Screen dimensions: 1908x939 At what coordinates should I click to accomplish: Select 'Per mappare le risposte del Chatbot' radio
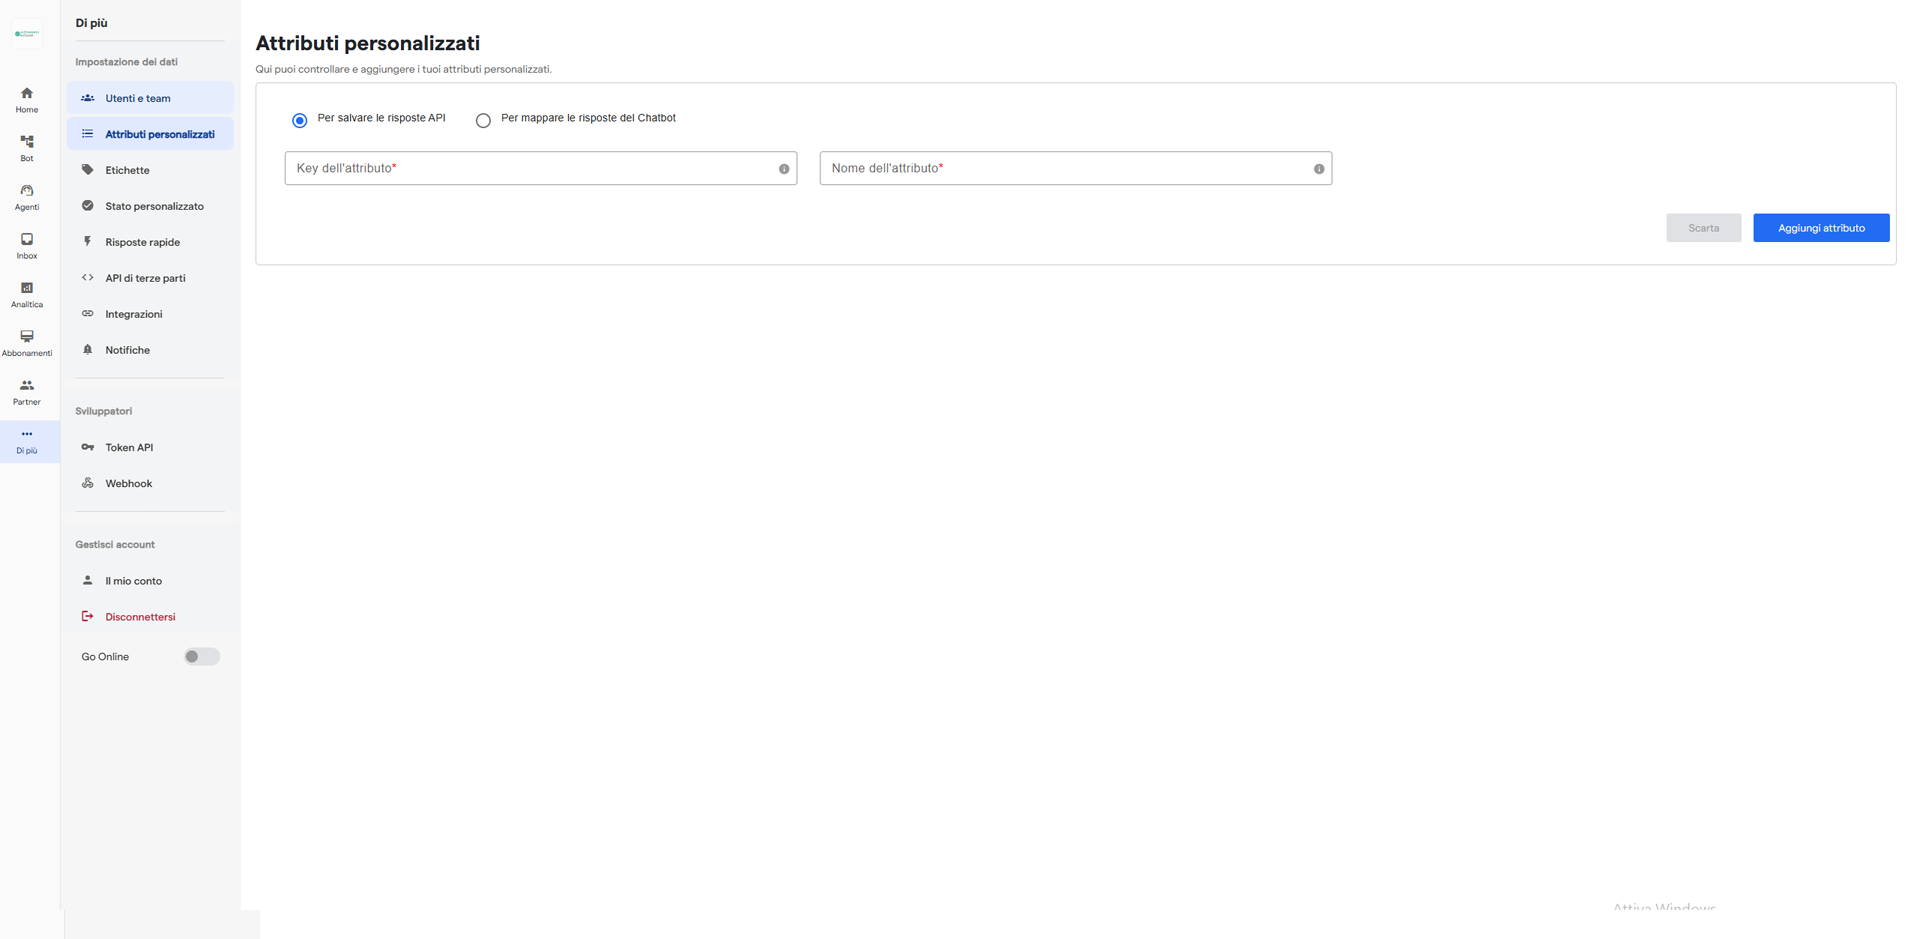(483, 120)
